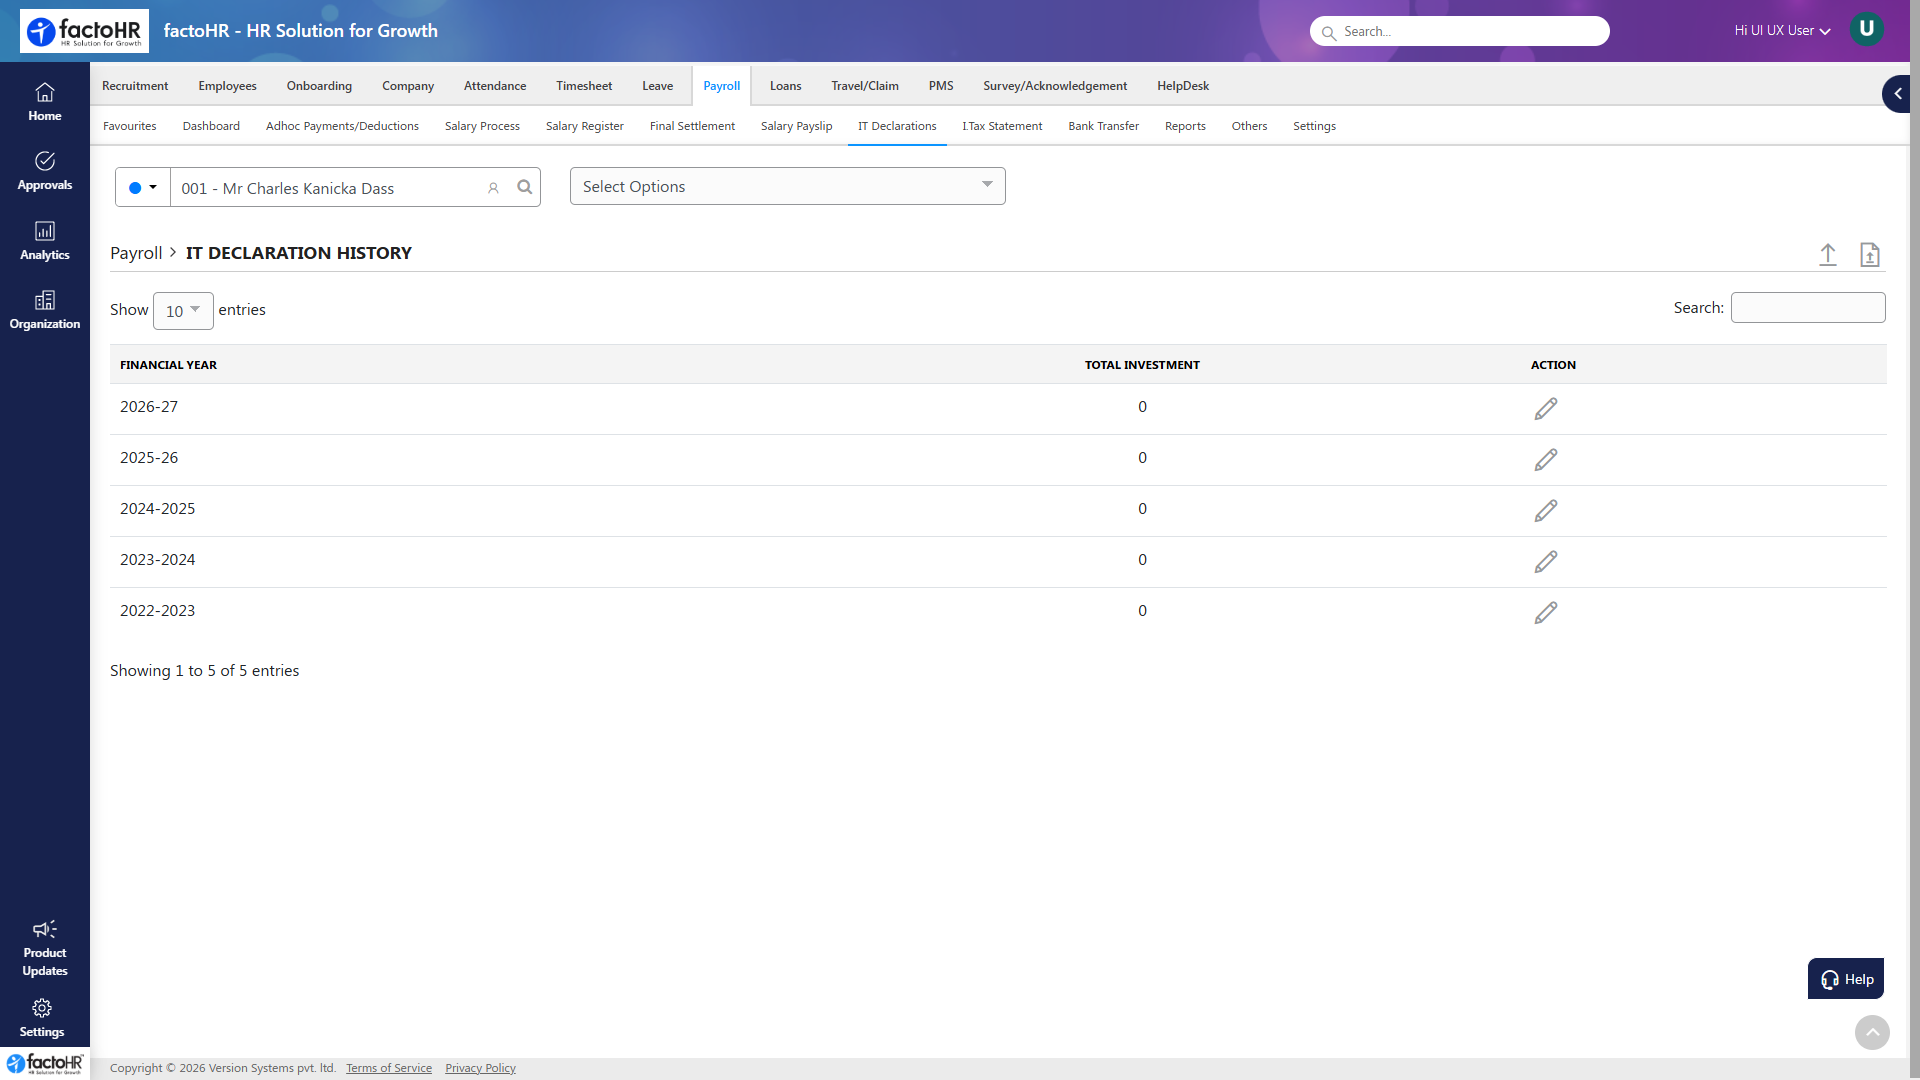Open the Hi UI UX User menu
This screenshot has width=1920, height=1080.
[x=1782, y=31]
